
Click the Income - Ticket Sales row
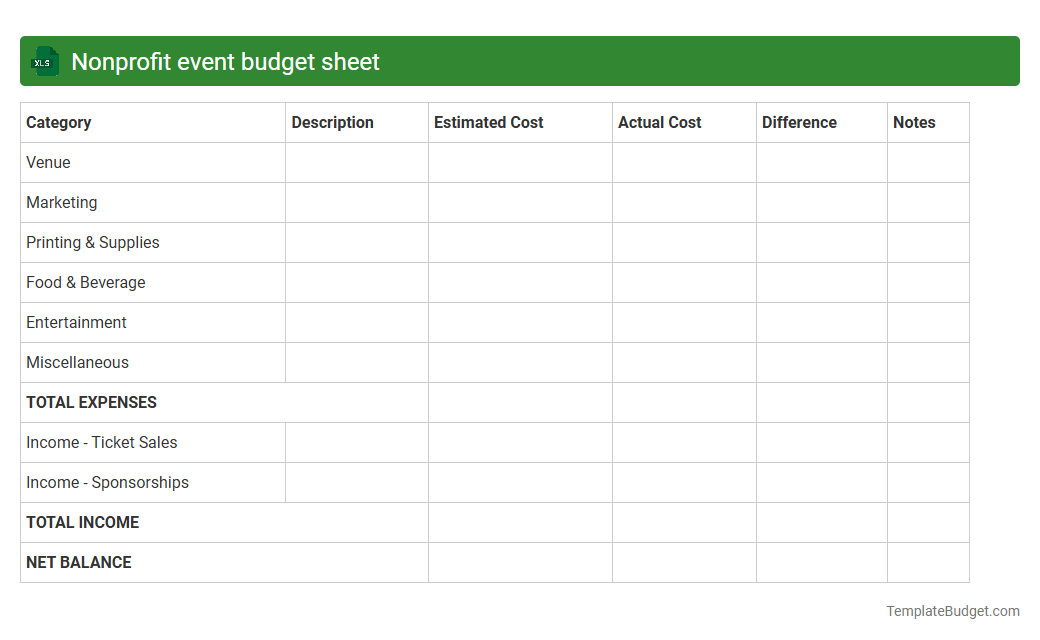coord(101,442)
